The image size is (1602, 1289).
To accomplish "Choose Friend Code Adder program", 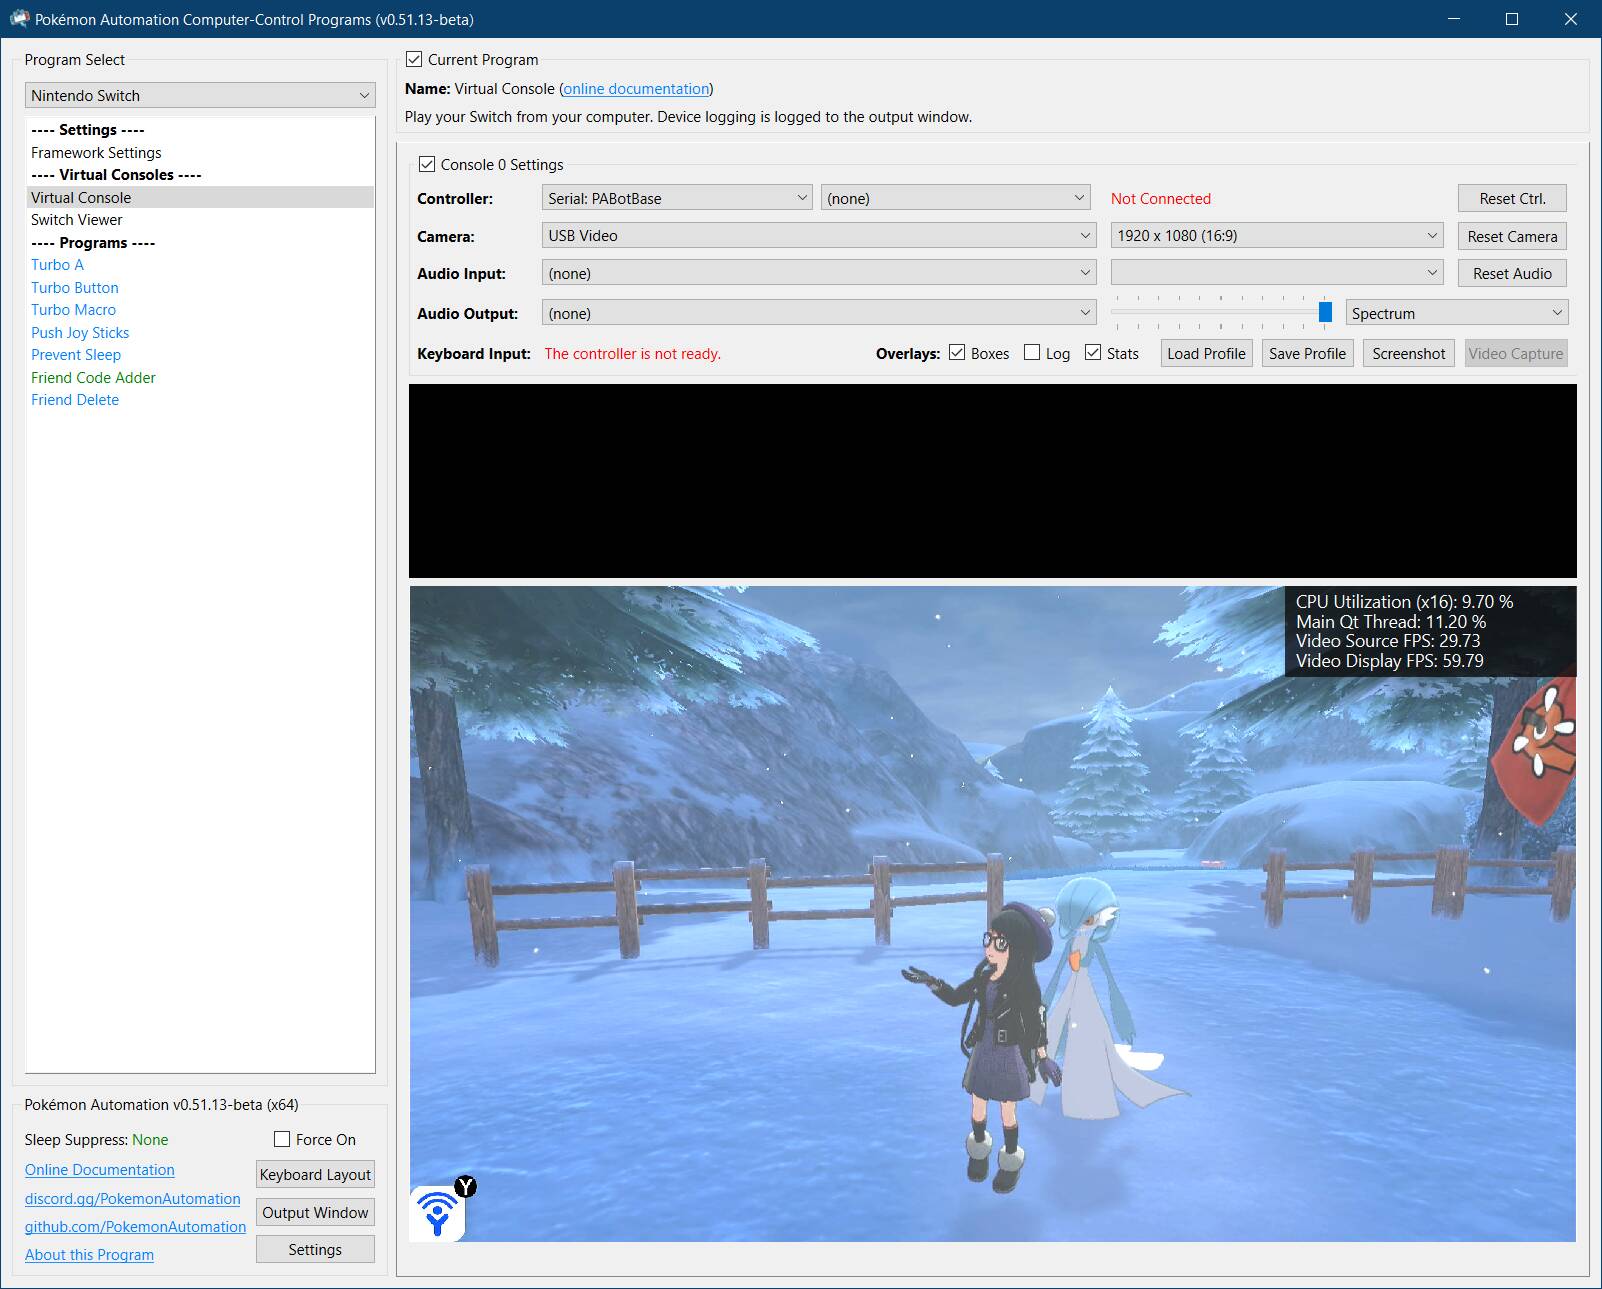I will (x=93, y=377).
